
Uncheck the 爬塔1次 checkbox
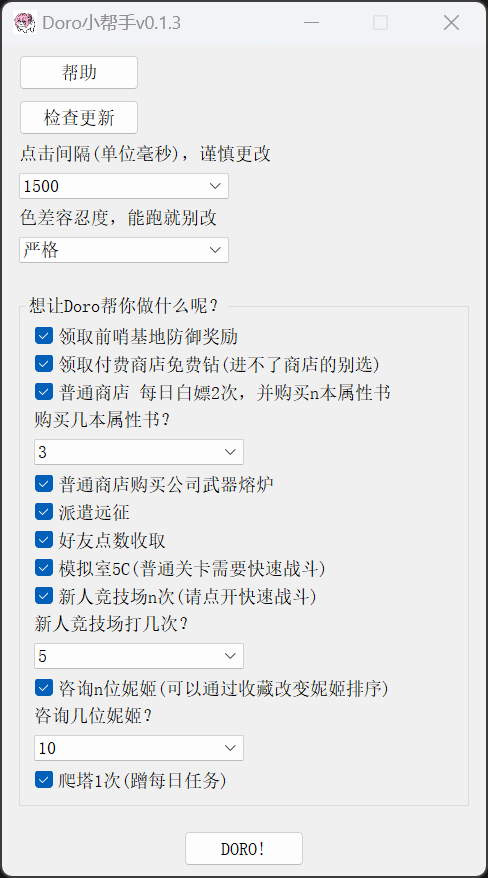(x=44, y=780)
